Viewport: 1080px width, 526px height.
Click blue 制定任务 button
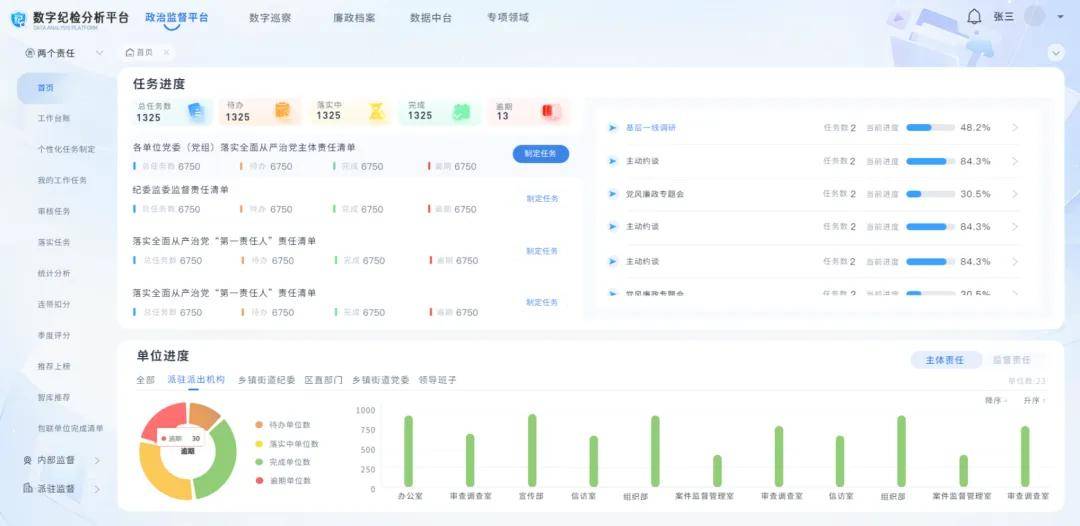541,154
